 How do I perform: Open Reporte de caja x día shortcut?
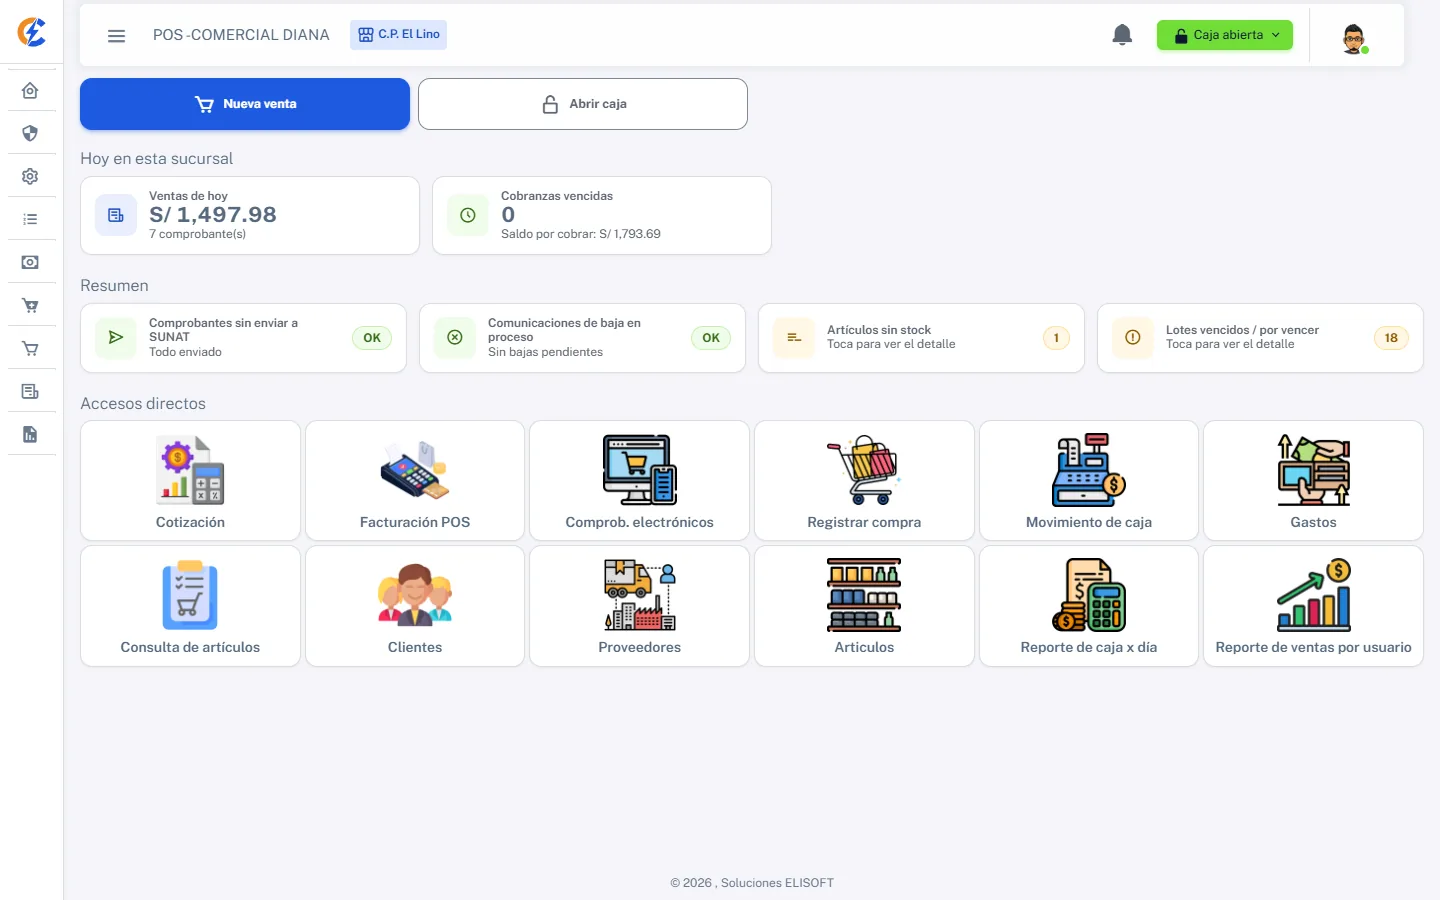point(1089,606)
